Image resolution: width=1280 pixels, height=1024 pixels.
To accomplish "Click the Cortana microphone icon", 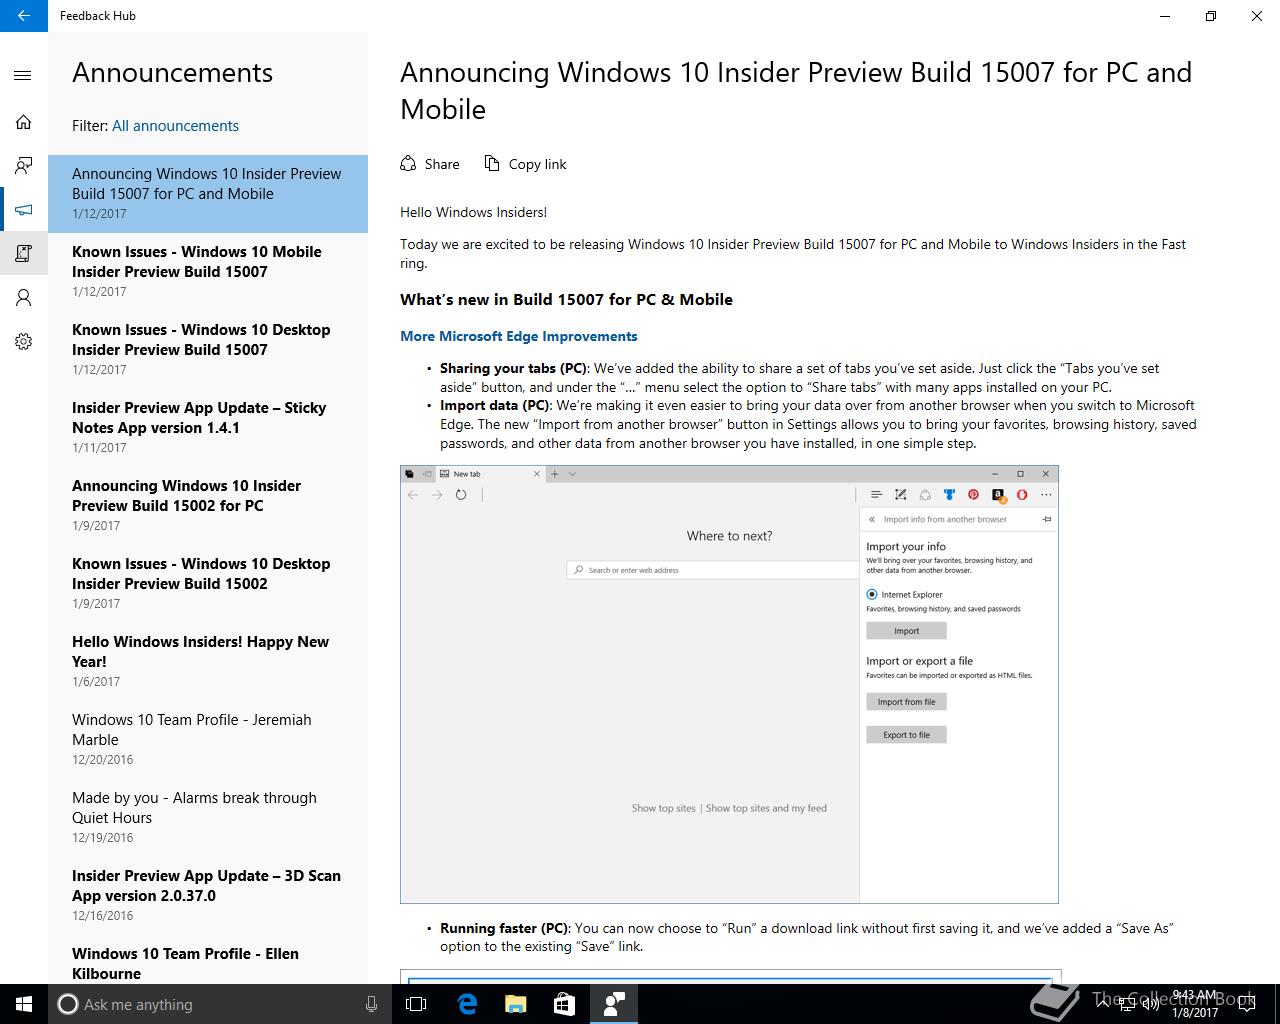I will (371, 1004).
